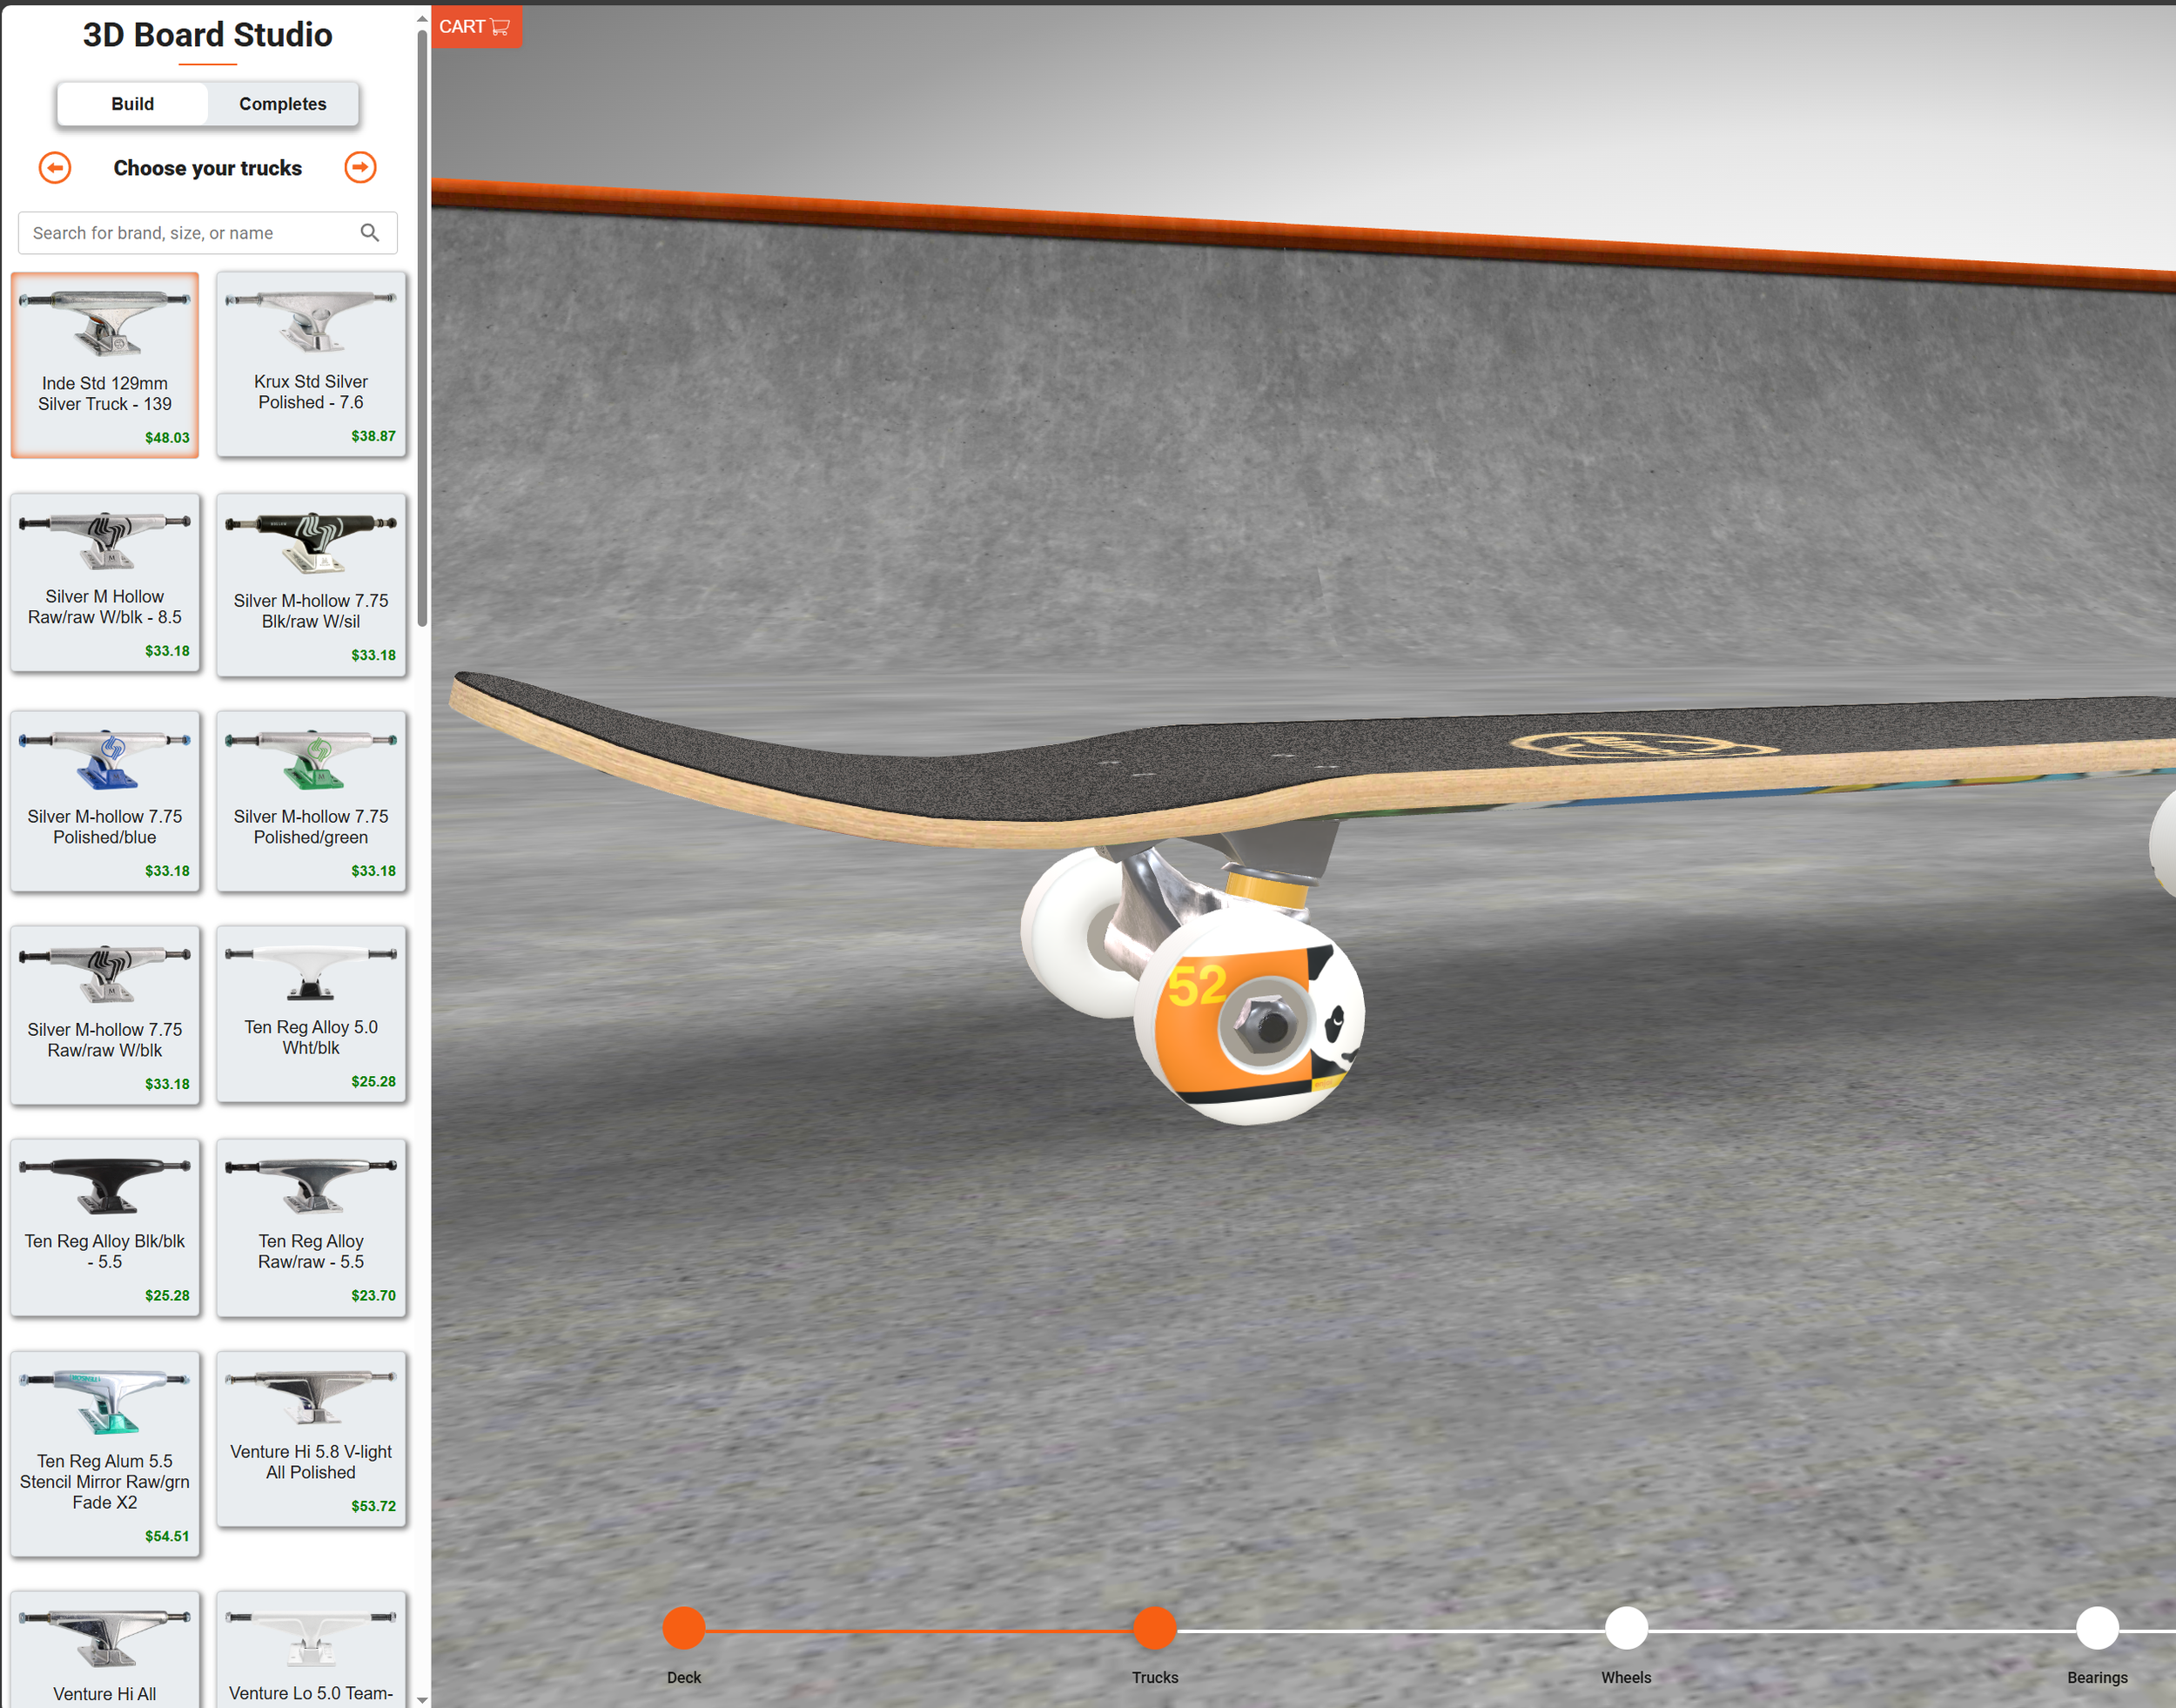Jump to the Bearings step marker
The image size is (2176, 1708).
click(2097, 1628)
